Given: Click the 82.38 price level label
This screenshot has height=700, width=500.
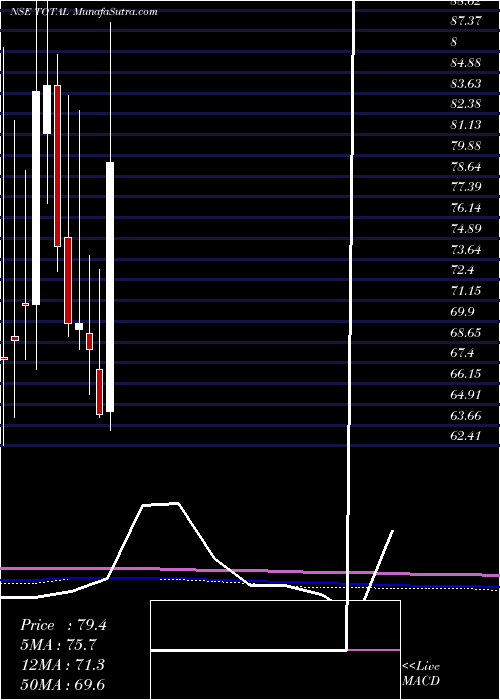Looking at the screenshot, I should point(466,104).
